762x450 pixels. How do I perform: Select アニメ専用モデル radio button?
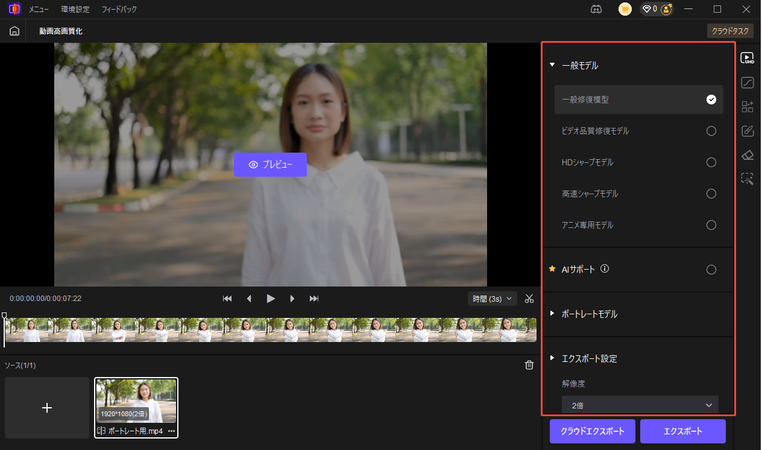point(711,225)
